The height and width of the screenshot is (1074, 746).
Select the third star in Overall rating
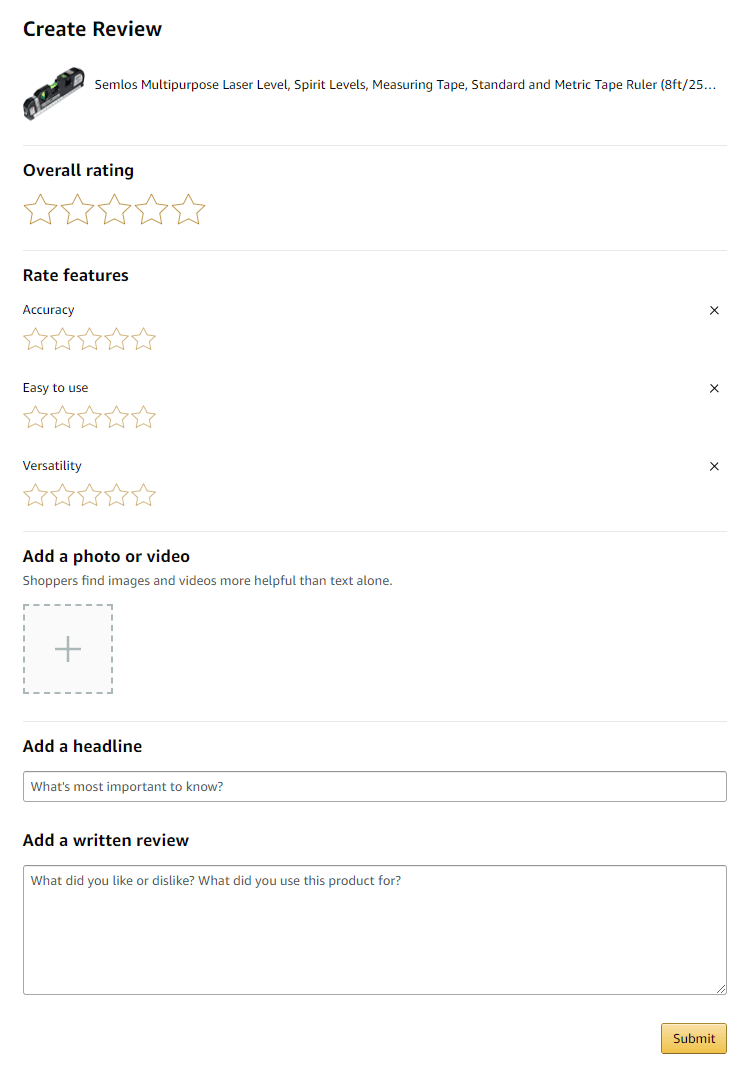tap(114, 210)
